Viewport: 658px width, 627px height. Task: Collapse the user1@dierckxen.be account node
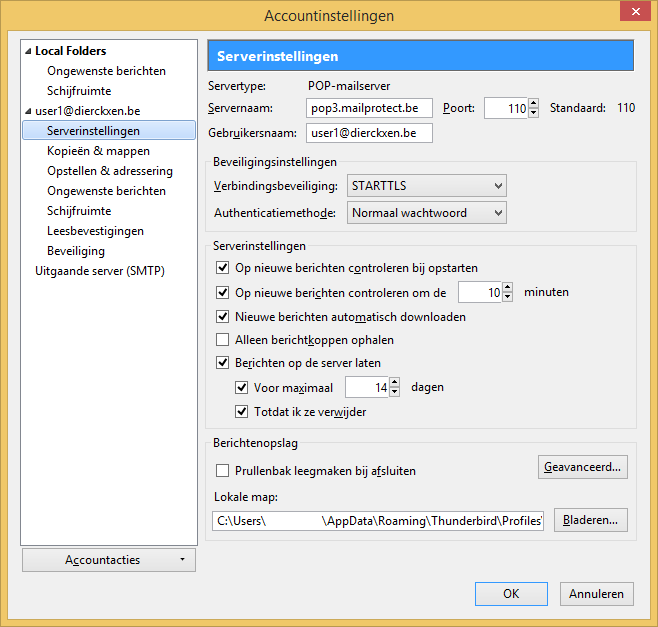tap(28, 111)
